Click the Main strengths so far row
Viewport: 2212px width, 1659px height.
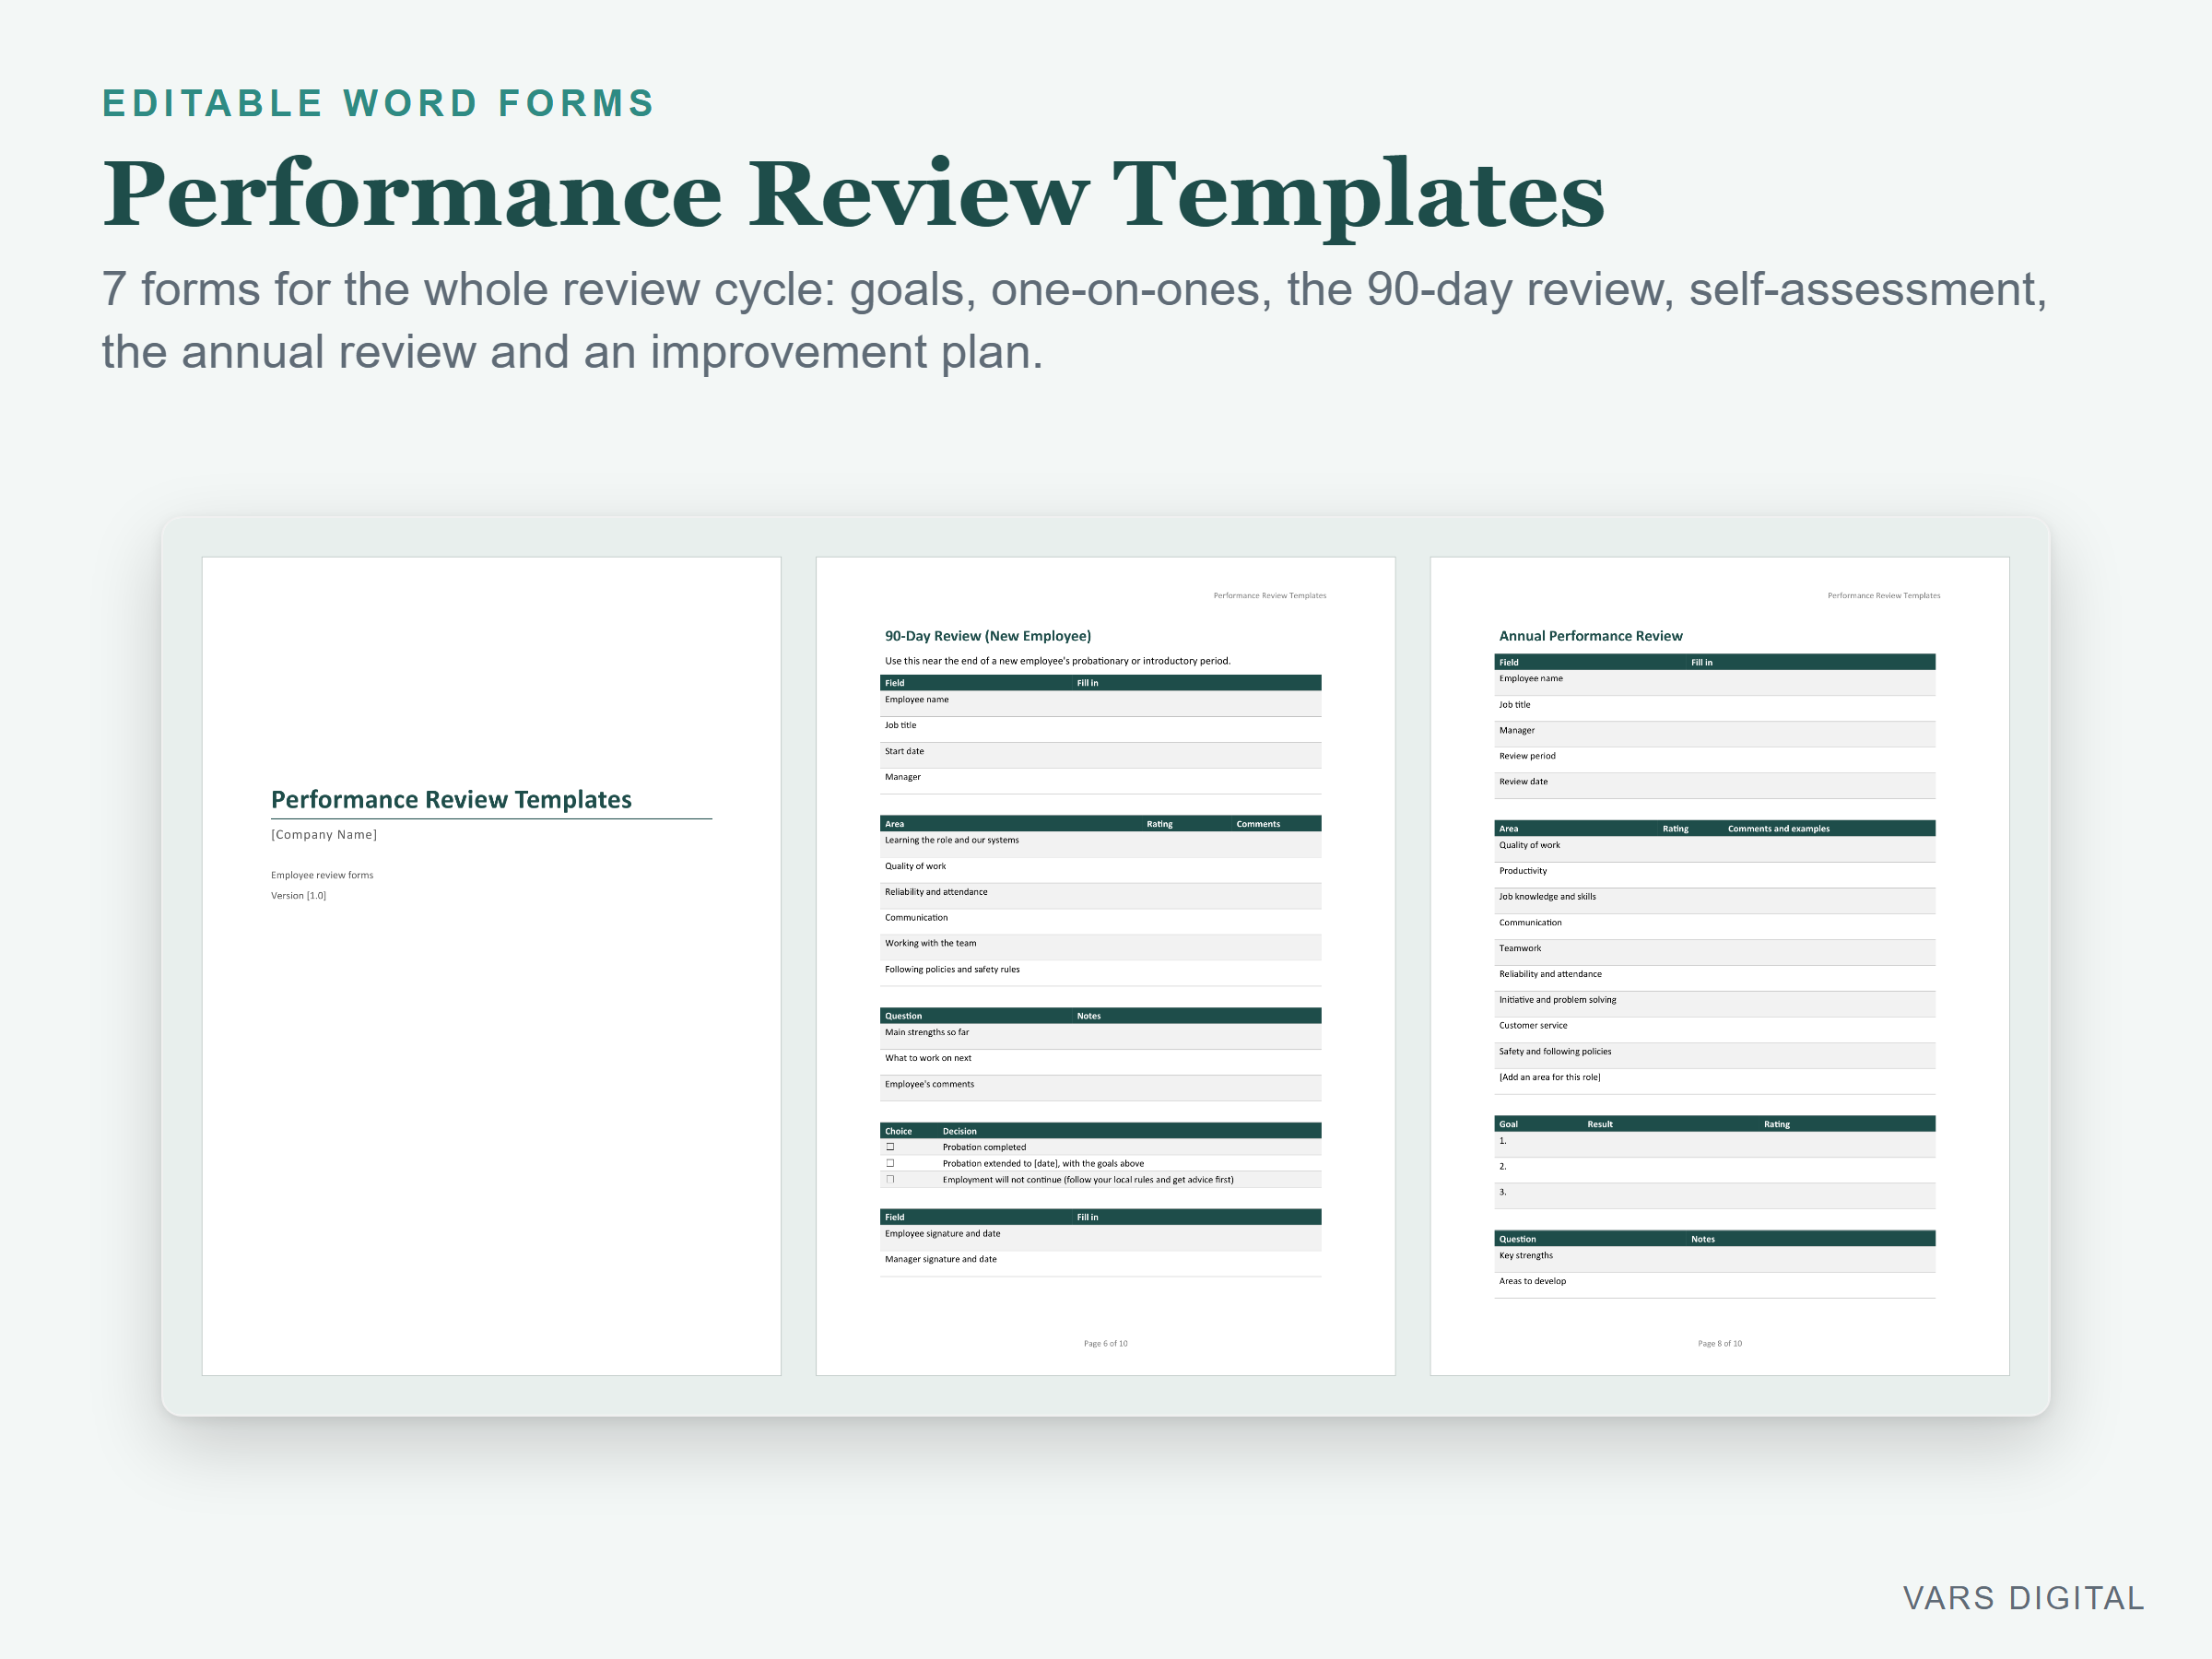tap(1100, 1036)
